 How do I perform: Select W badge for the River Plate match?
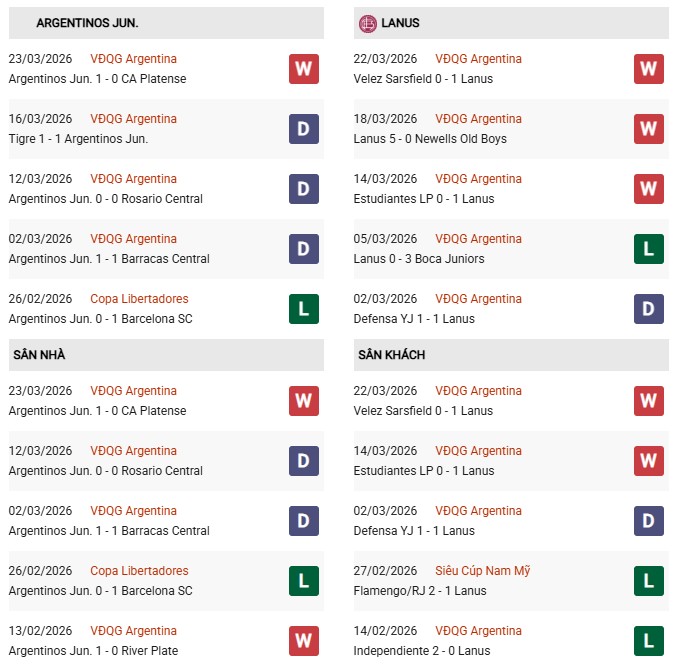[304, 641]
